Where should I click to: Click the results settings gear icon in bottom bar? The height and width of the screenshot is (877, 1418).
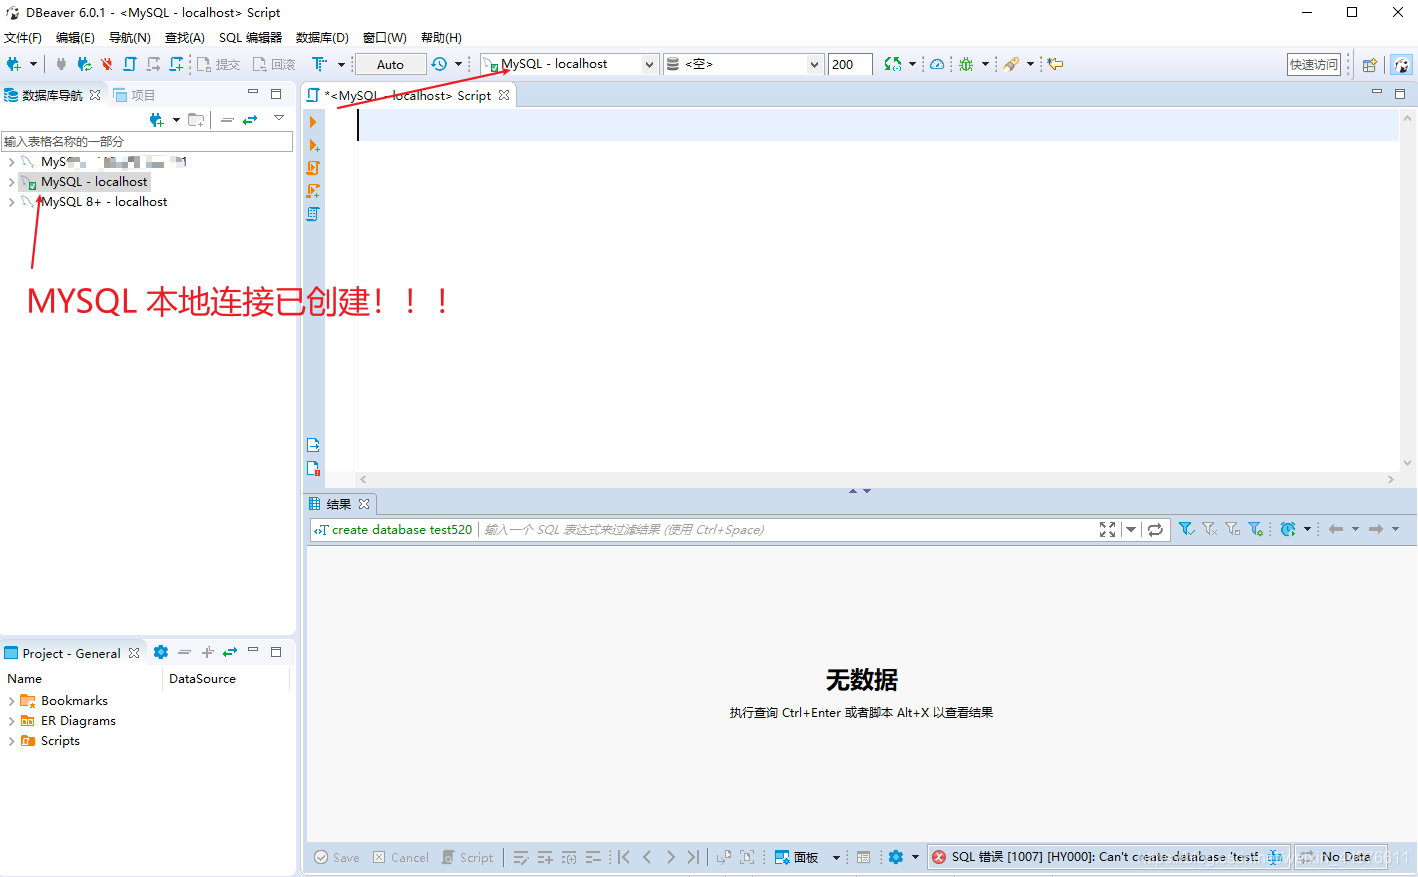click(x=896, y=857)
